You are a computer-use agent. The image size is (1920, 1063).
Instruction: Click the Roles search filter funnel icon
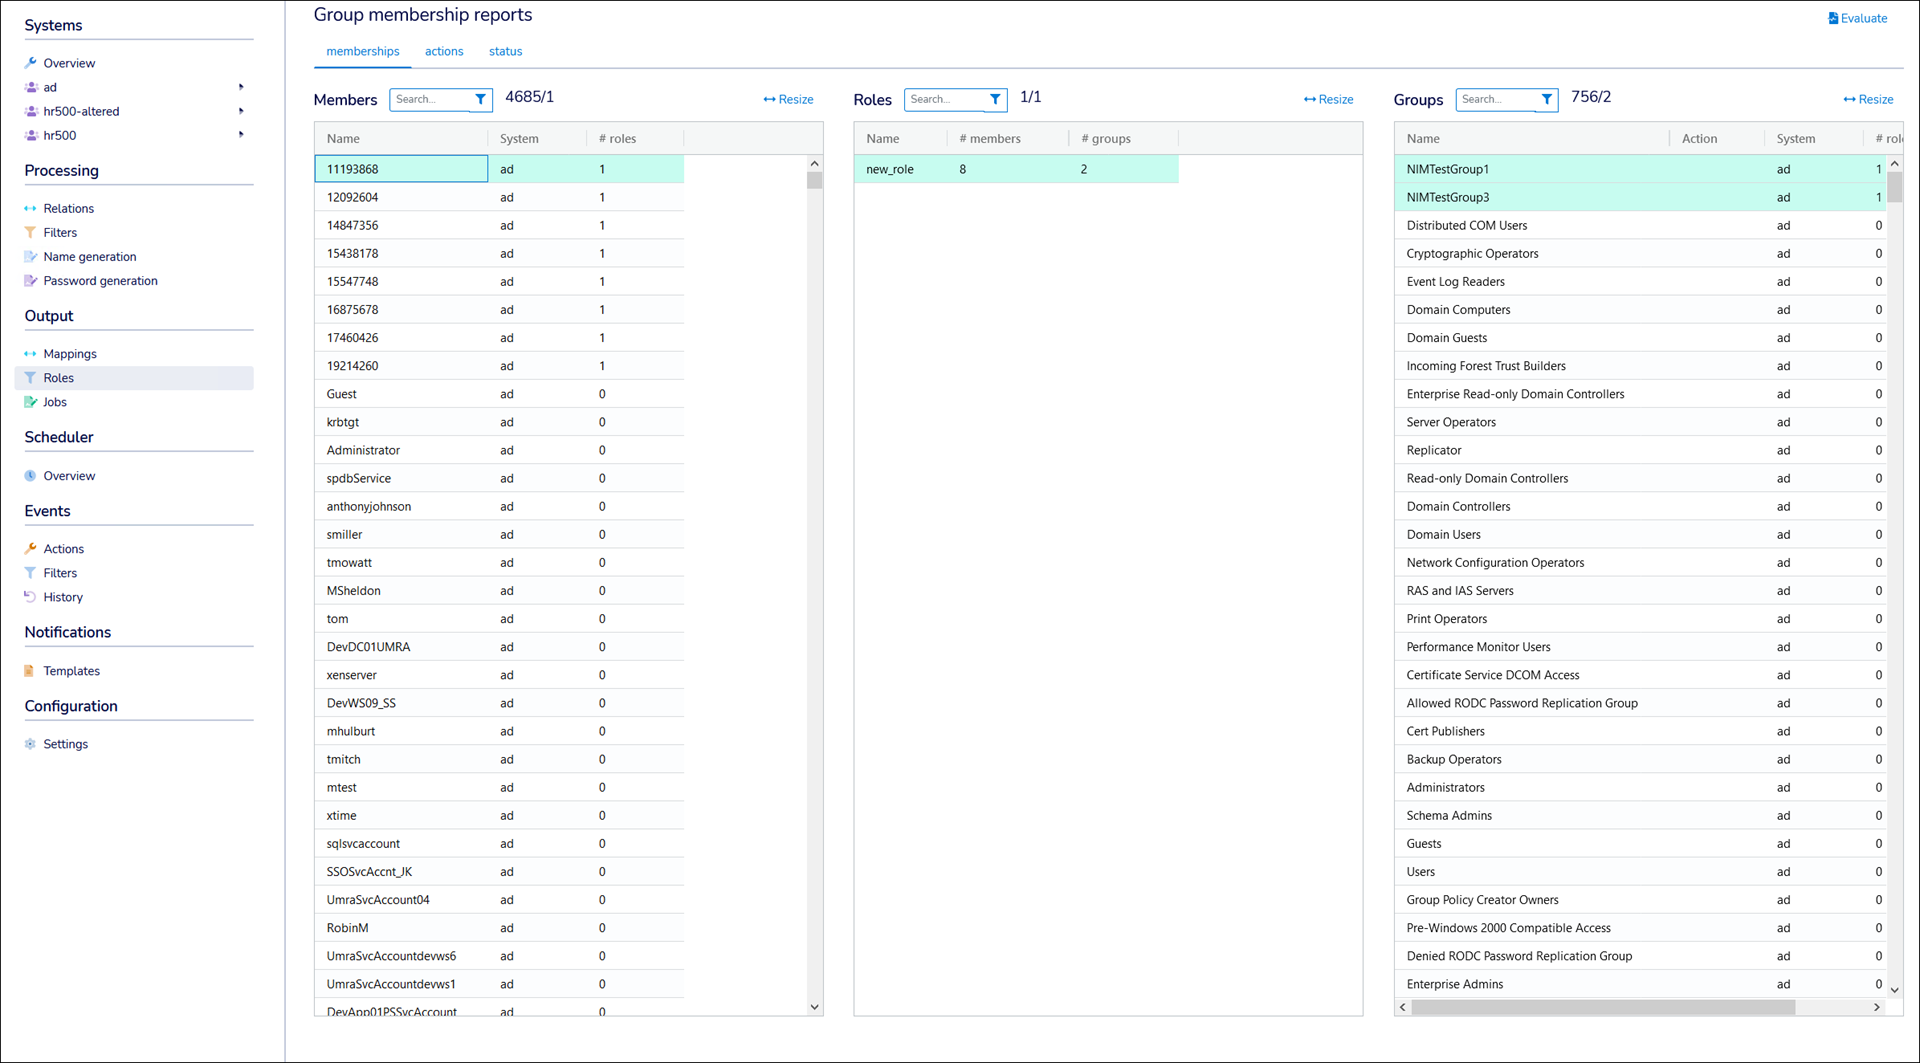[995, 99]
